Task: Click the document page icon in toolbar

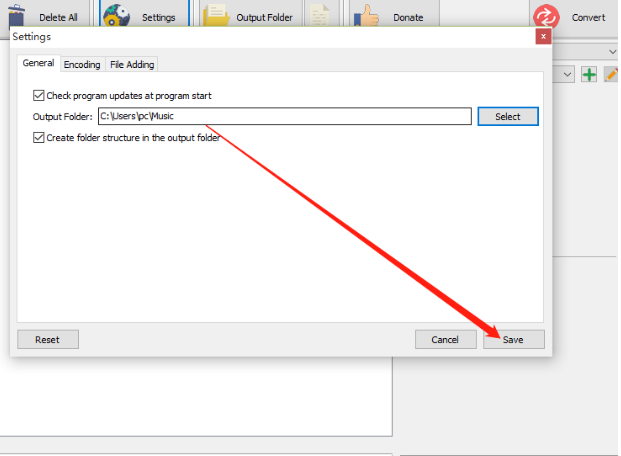Action: tap(320, 15)
